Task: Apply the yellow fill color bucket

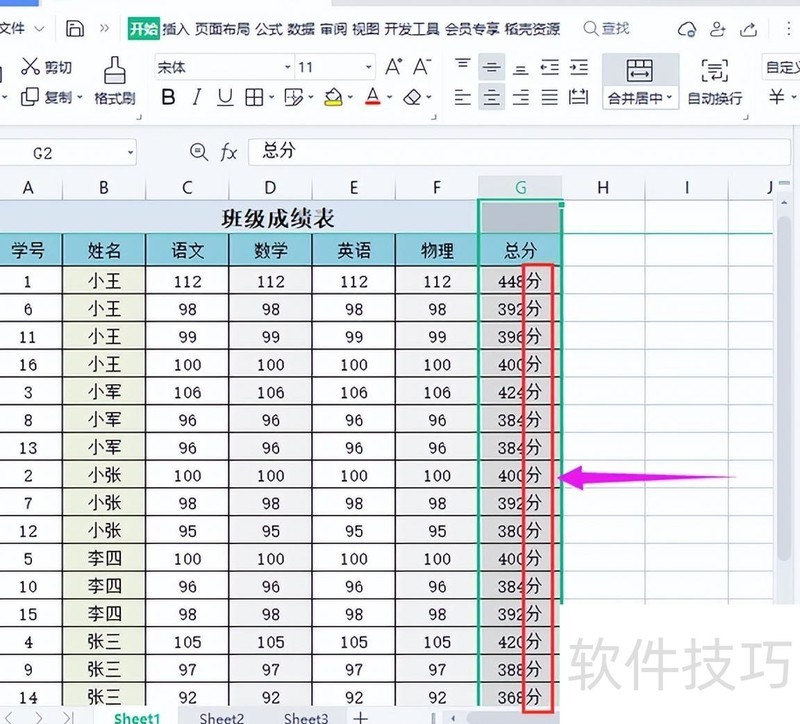Action: [x=333, y=96]
